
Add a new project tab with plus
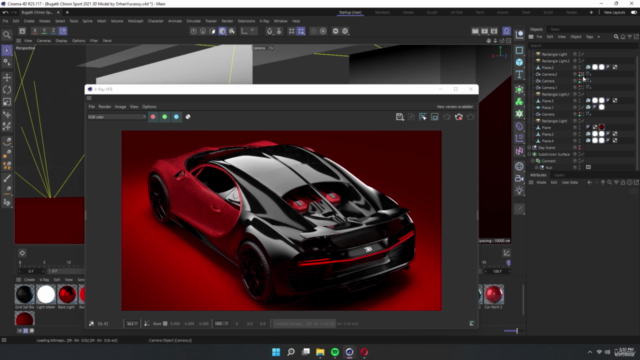[x=67, y=12]
